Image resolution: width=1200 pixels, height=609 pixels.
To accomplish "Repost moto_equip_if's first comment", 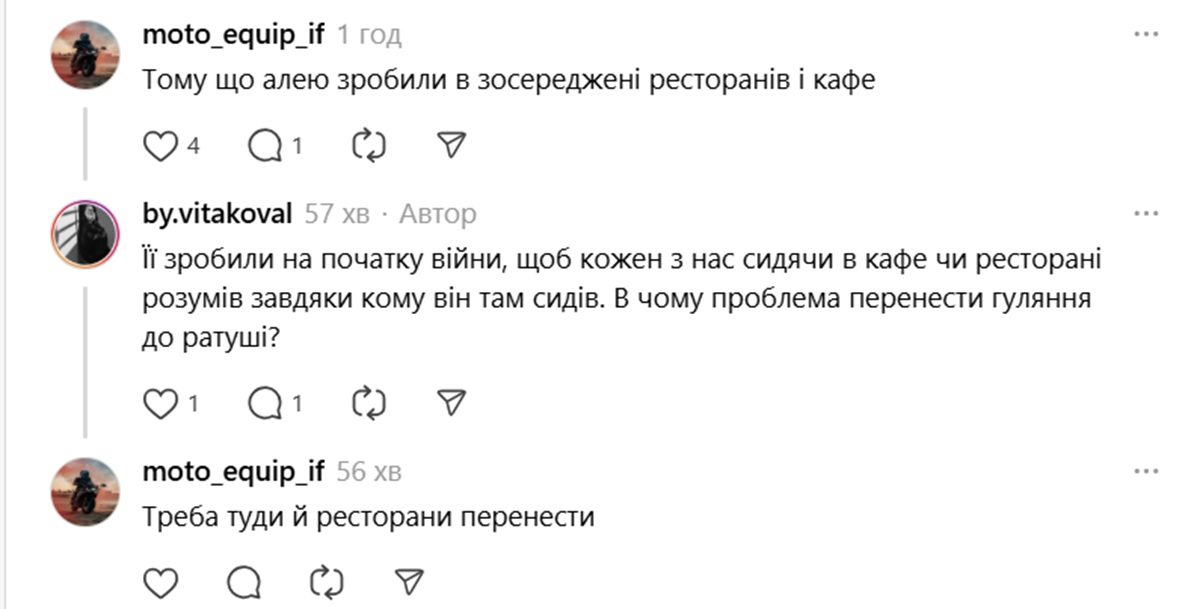I will pos(368,145).
